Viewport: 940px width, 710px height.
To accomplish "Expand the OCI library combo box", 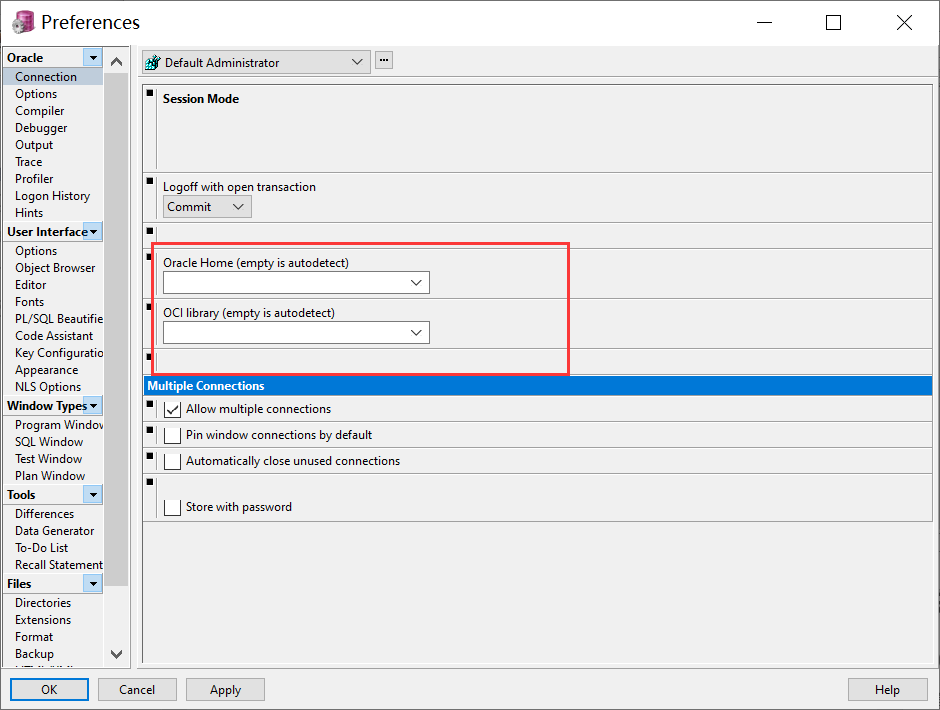I will (416, 333).
